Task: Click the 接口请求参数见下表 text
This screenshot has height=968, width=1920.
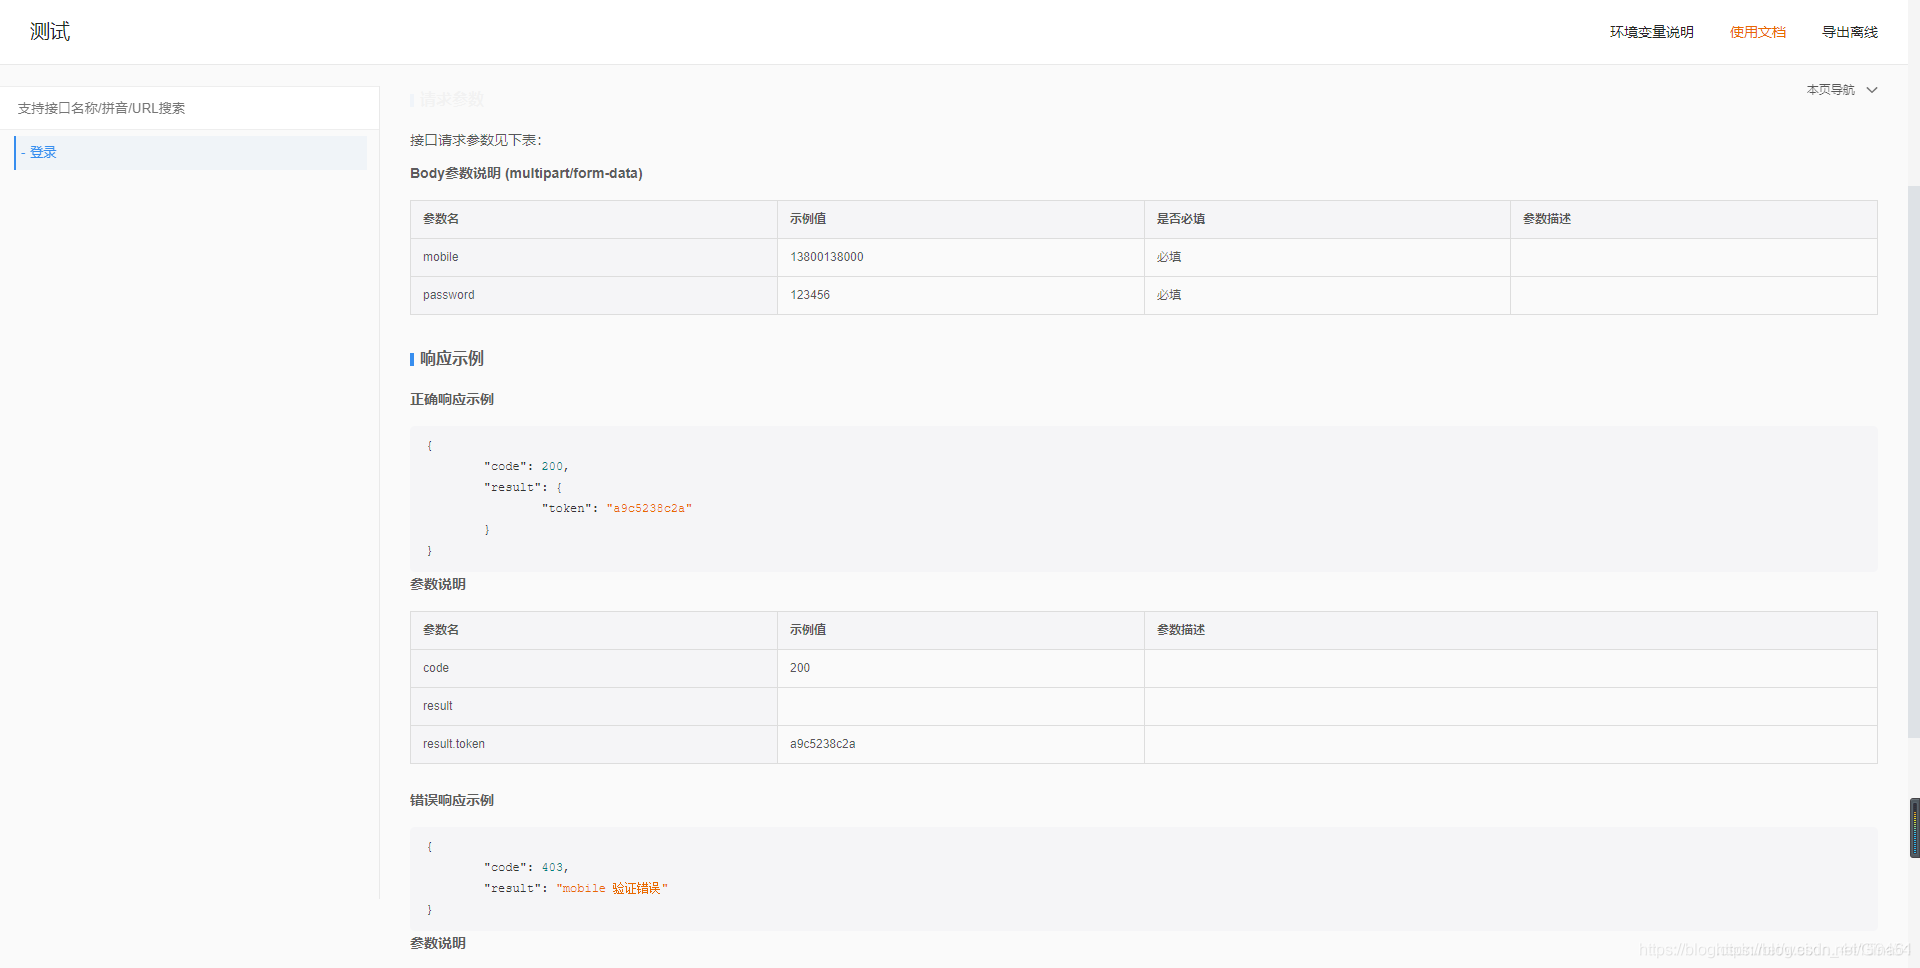Action: [x=476, y=140]
